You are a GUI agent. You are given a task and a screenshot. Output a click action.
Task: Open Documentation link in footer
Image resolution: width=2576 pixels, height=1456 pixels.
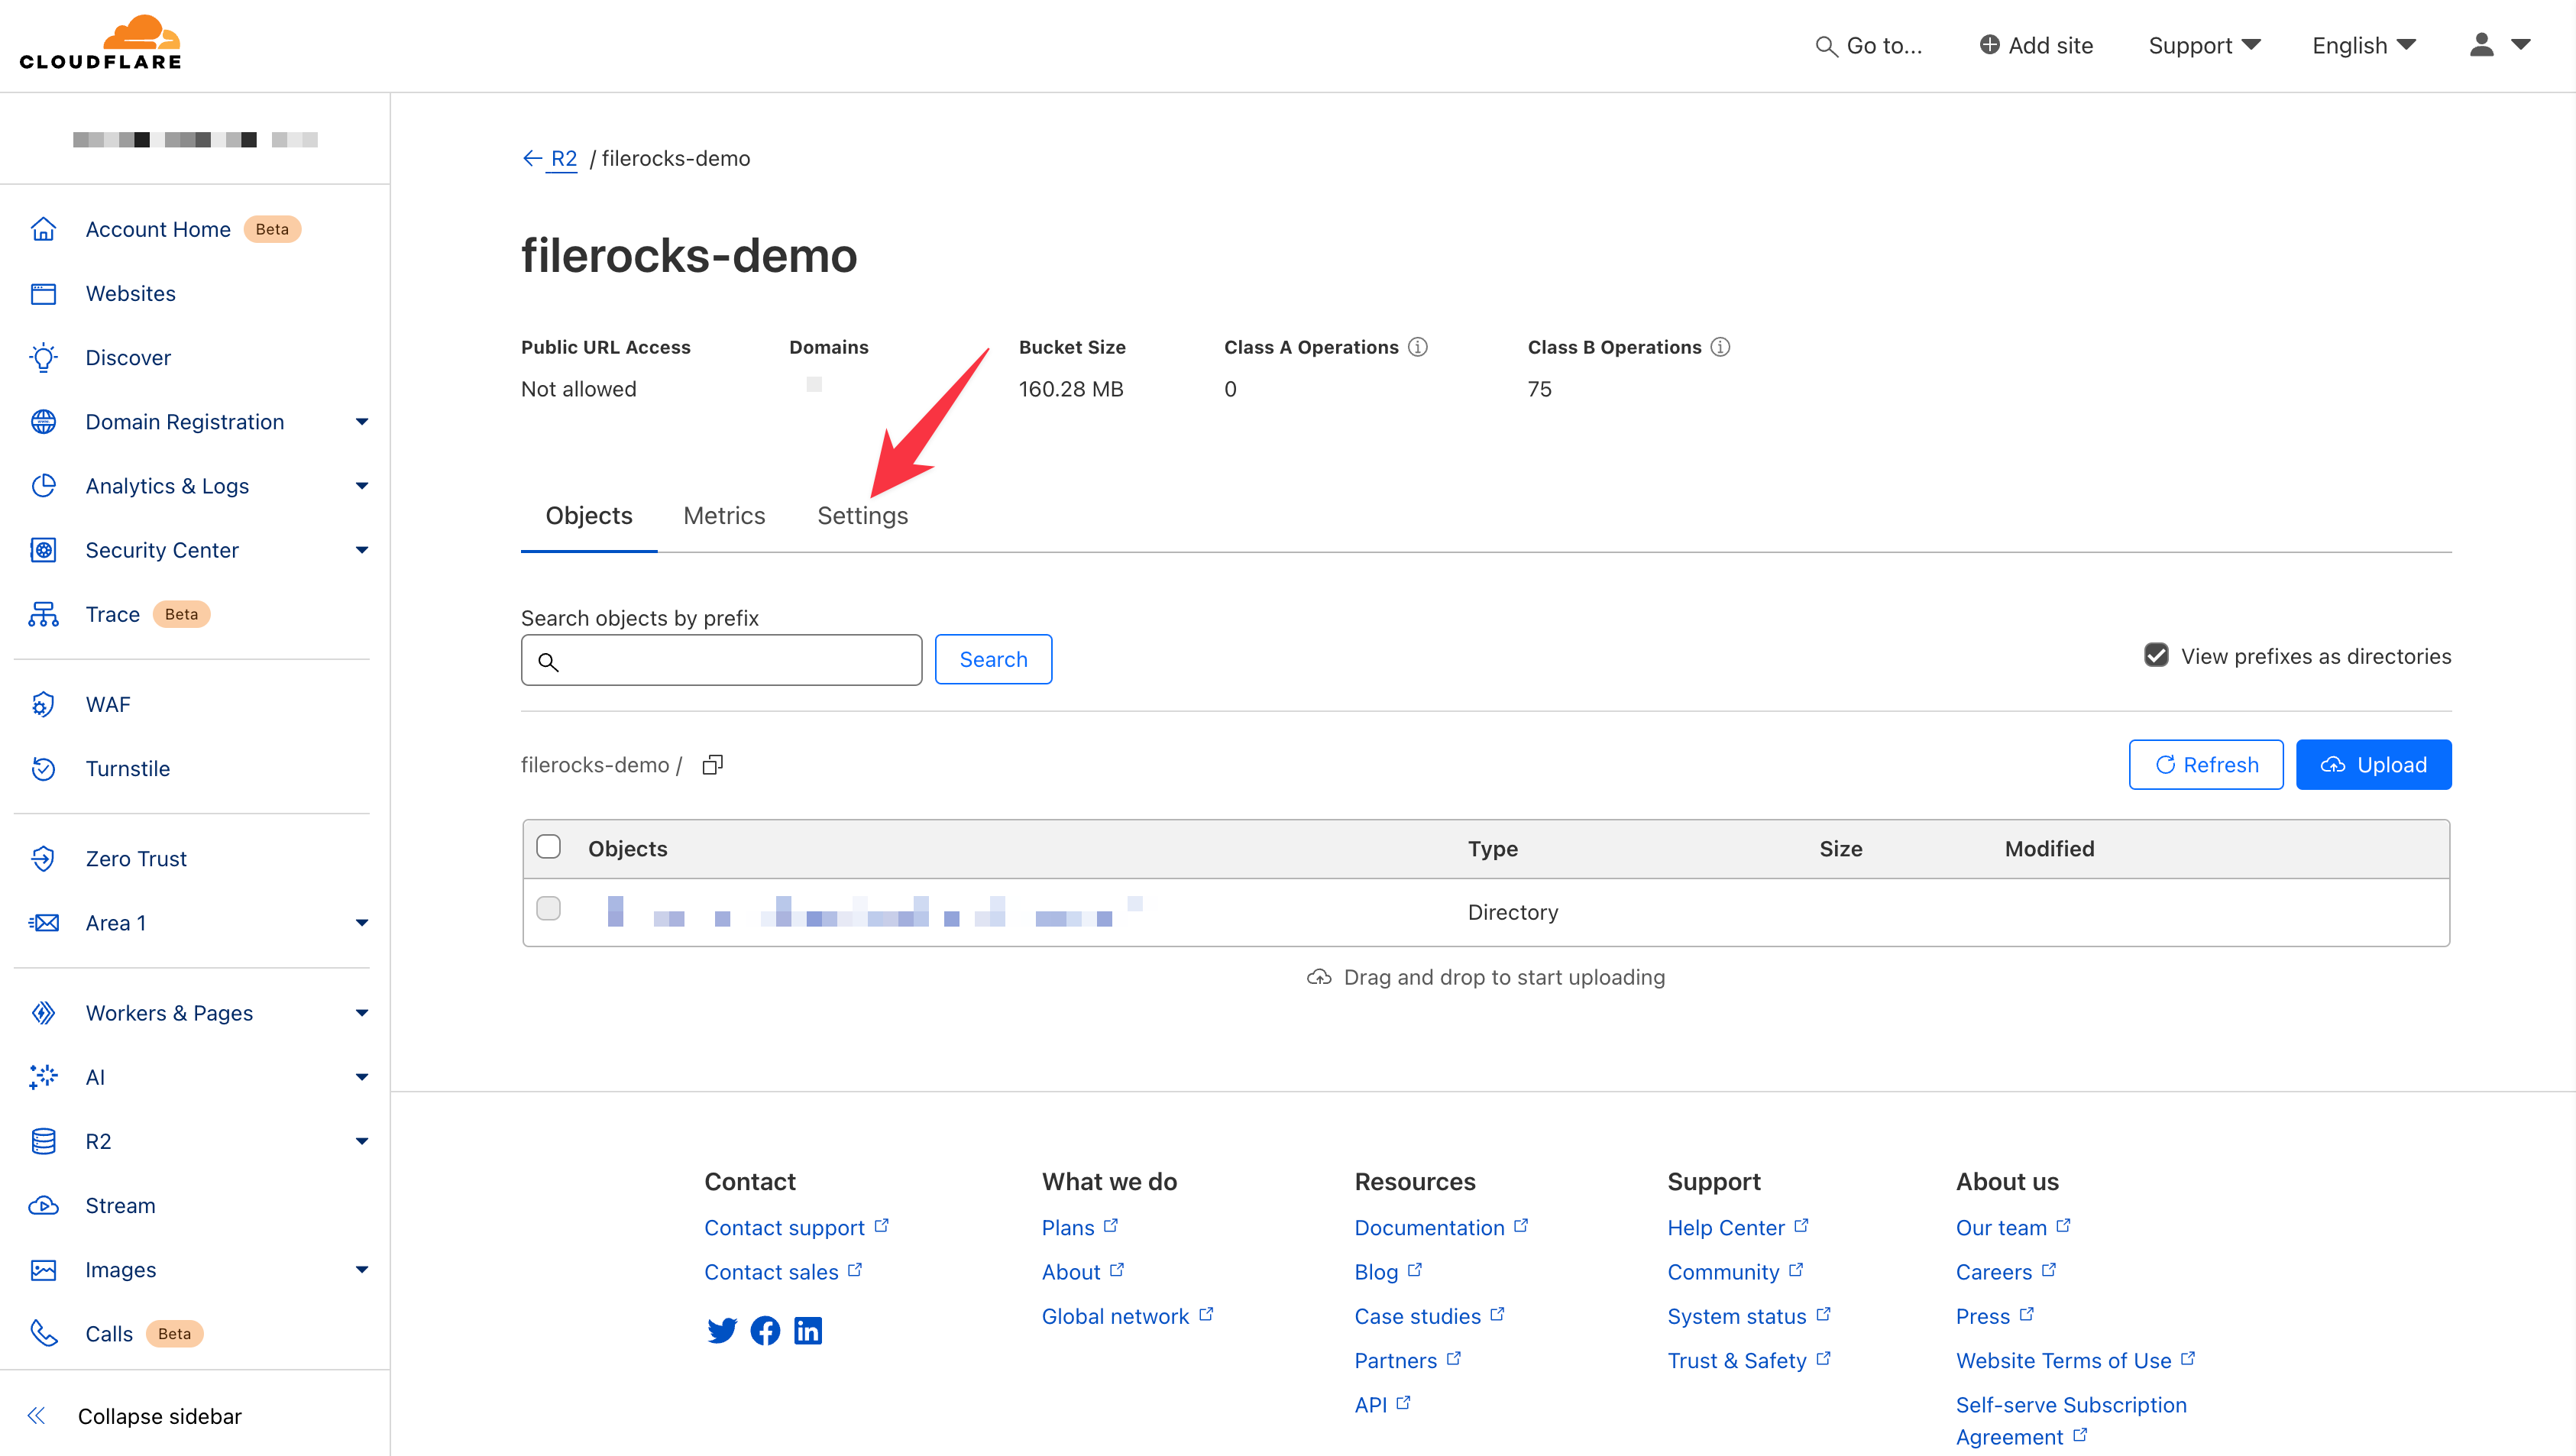(1440, 1227)
